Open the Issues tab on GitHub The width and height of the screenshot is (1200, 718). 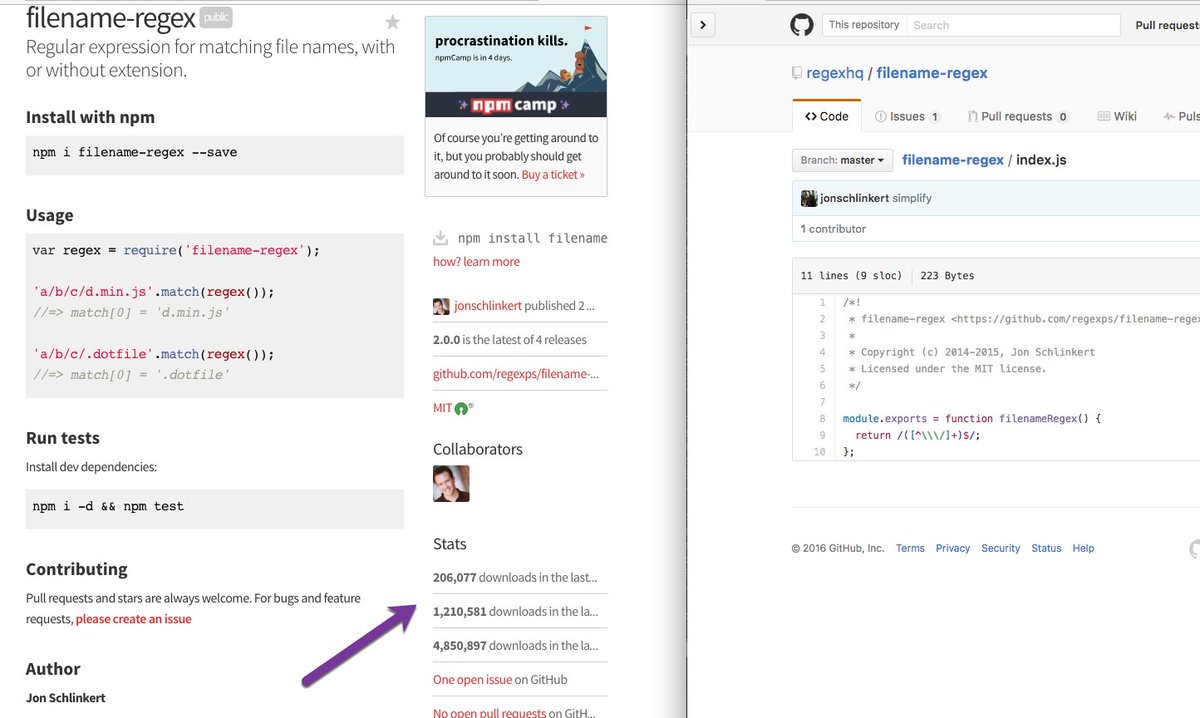point(907,116)
